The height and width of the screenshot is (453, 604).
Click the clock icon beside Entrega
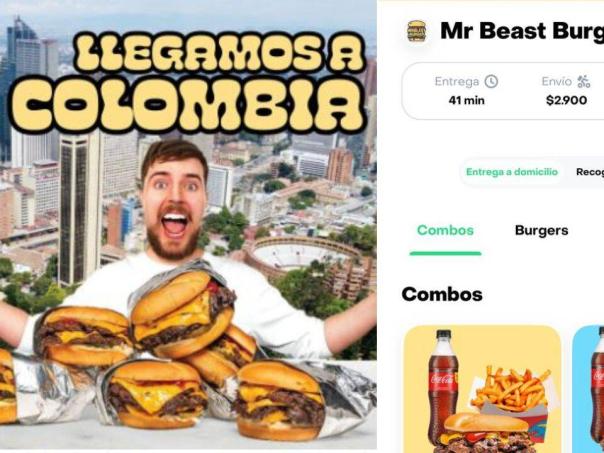[491, 82]
